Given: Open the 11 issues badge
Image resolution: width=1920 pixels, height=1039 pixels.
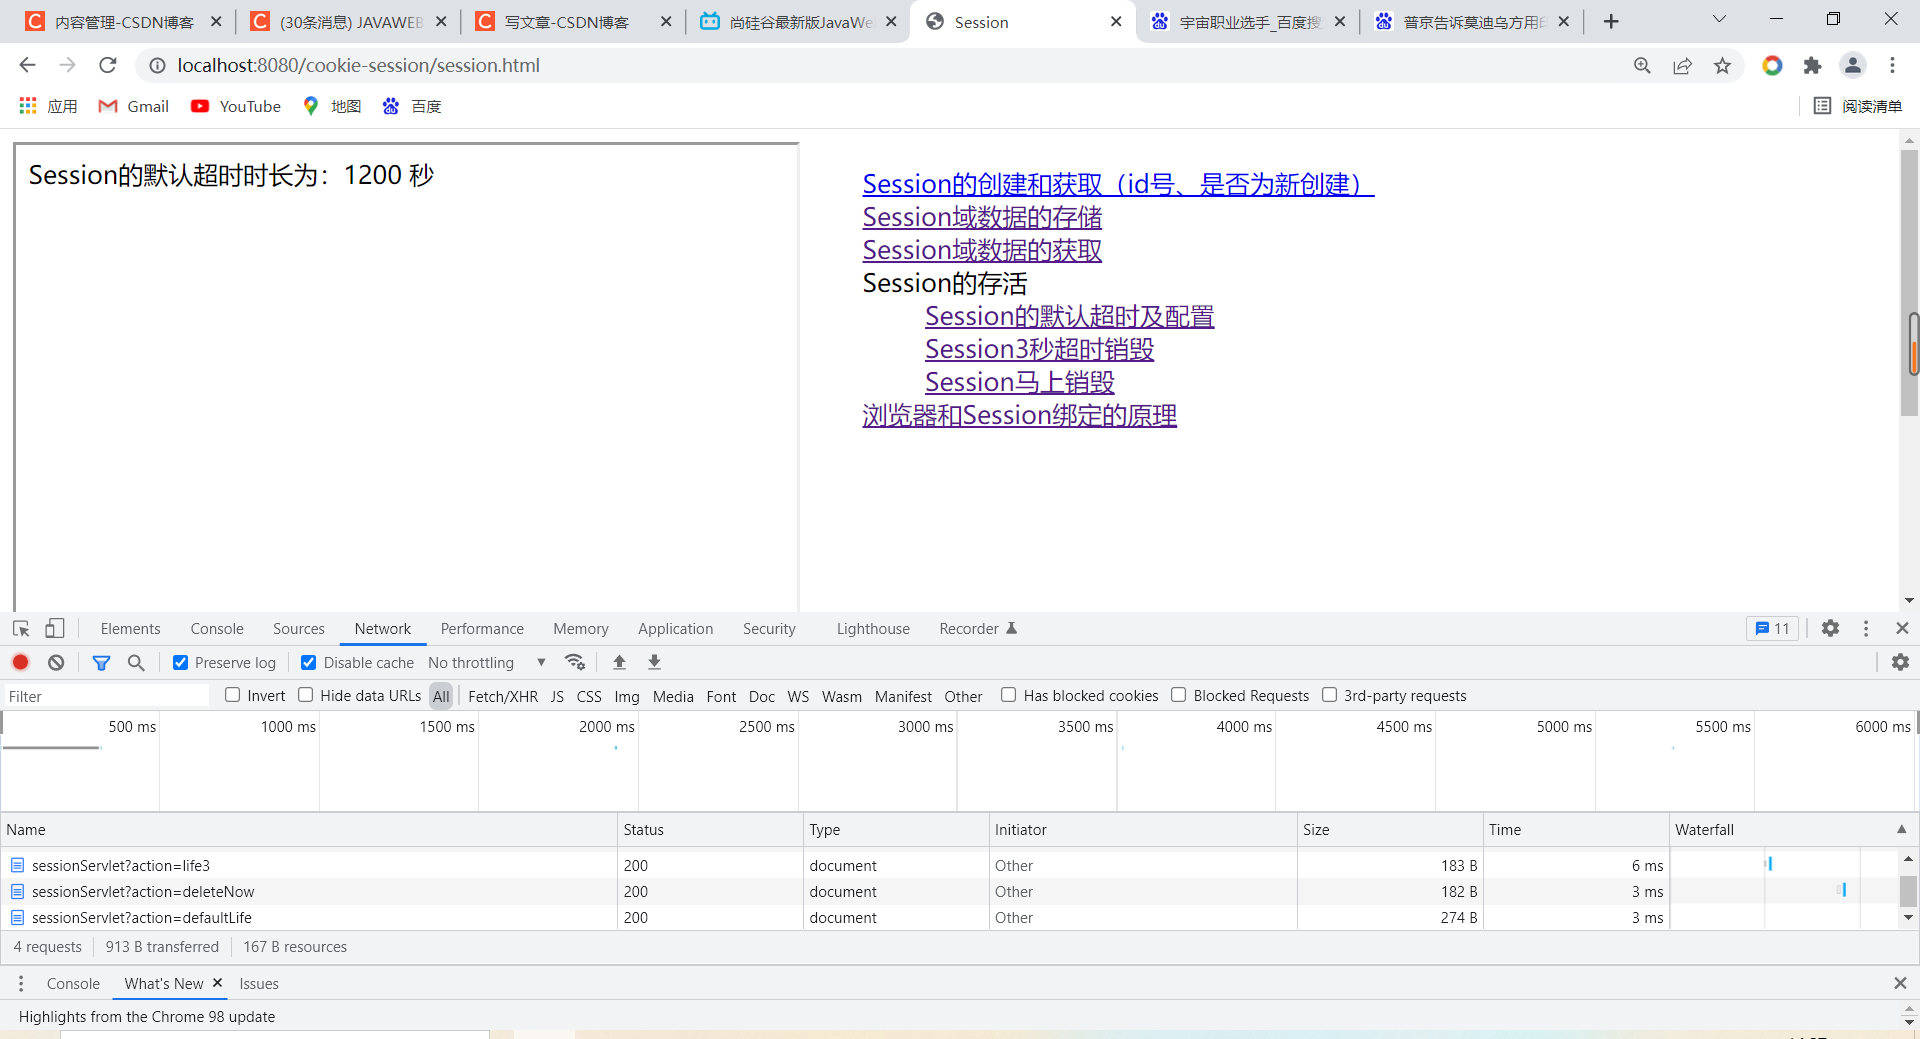Looking at the screenshot, I should click(1772, 628).
